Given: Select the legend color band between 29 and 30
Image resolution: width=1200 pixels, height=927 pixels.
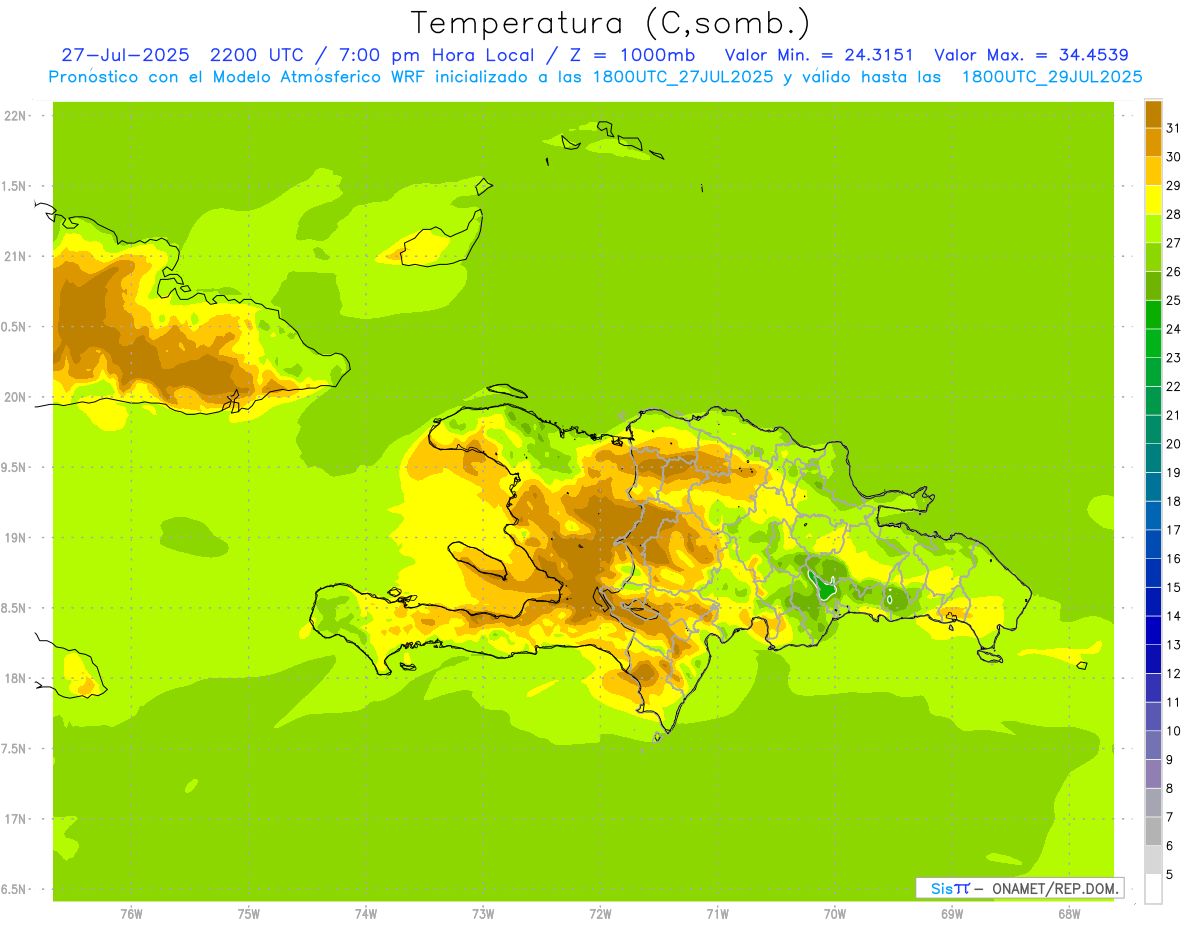Looking at the screenshot, I should 1153,171.
